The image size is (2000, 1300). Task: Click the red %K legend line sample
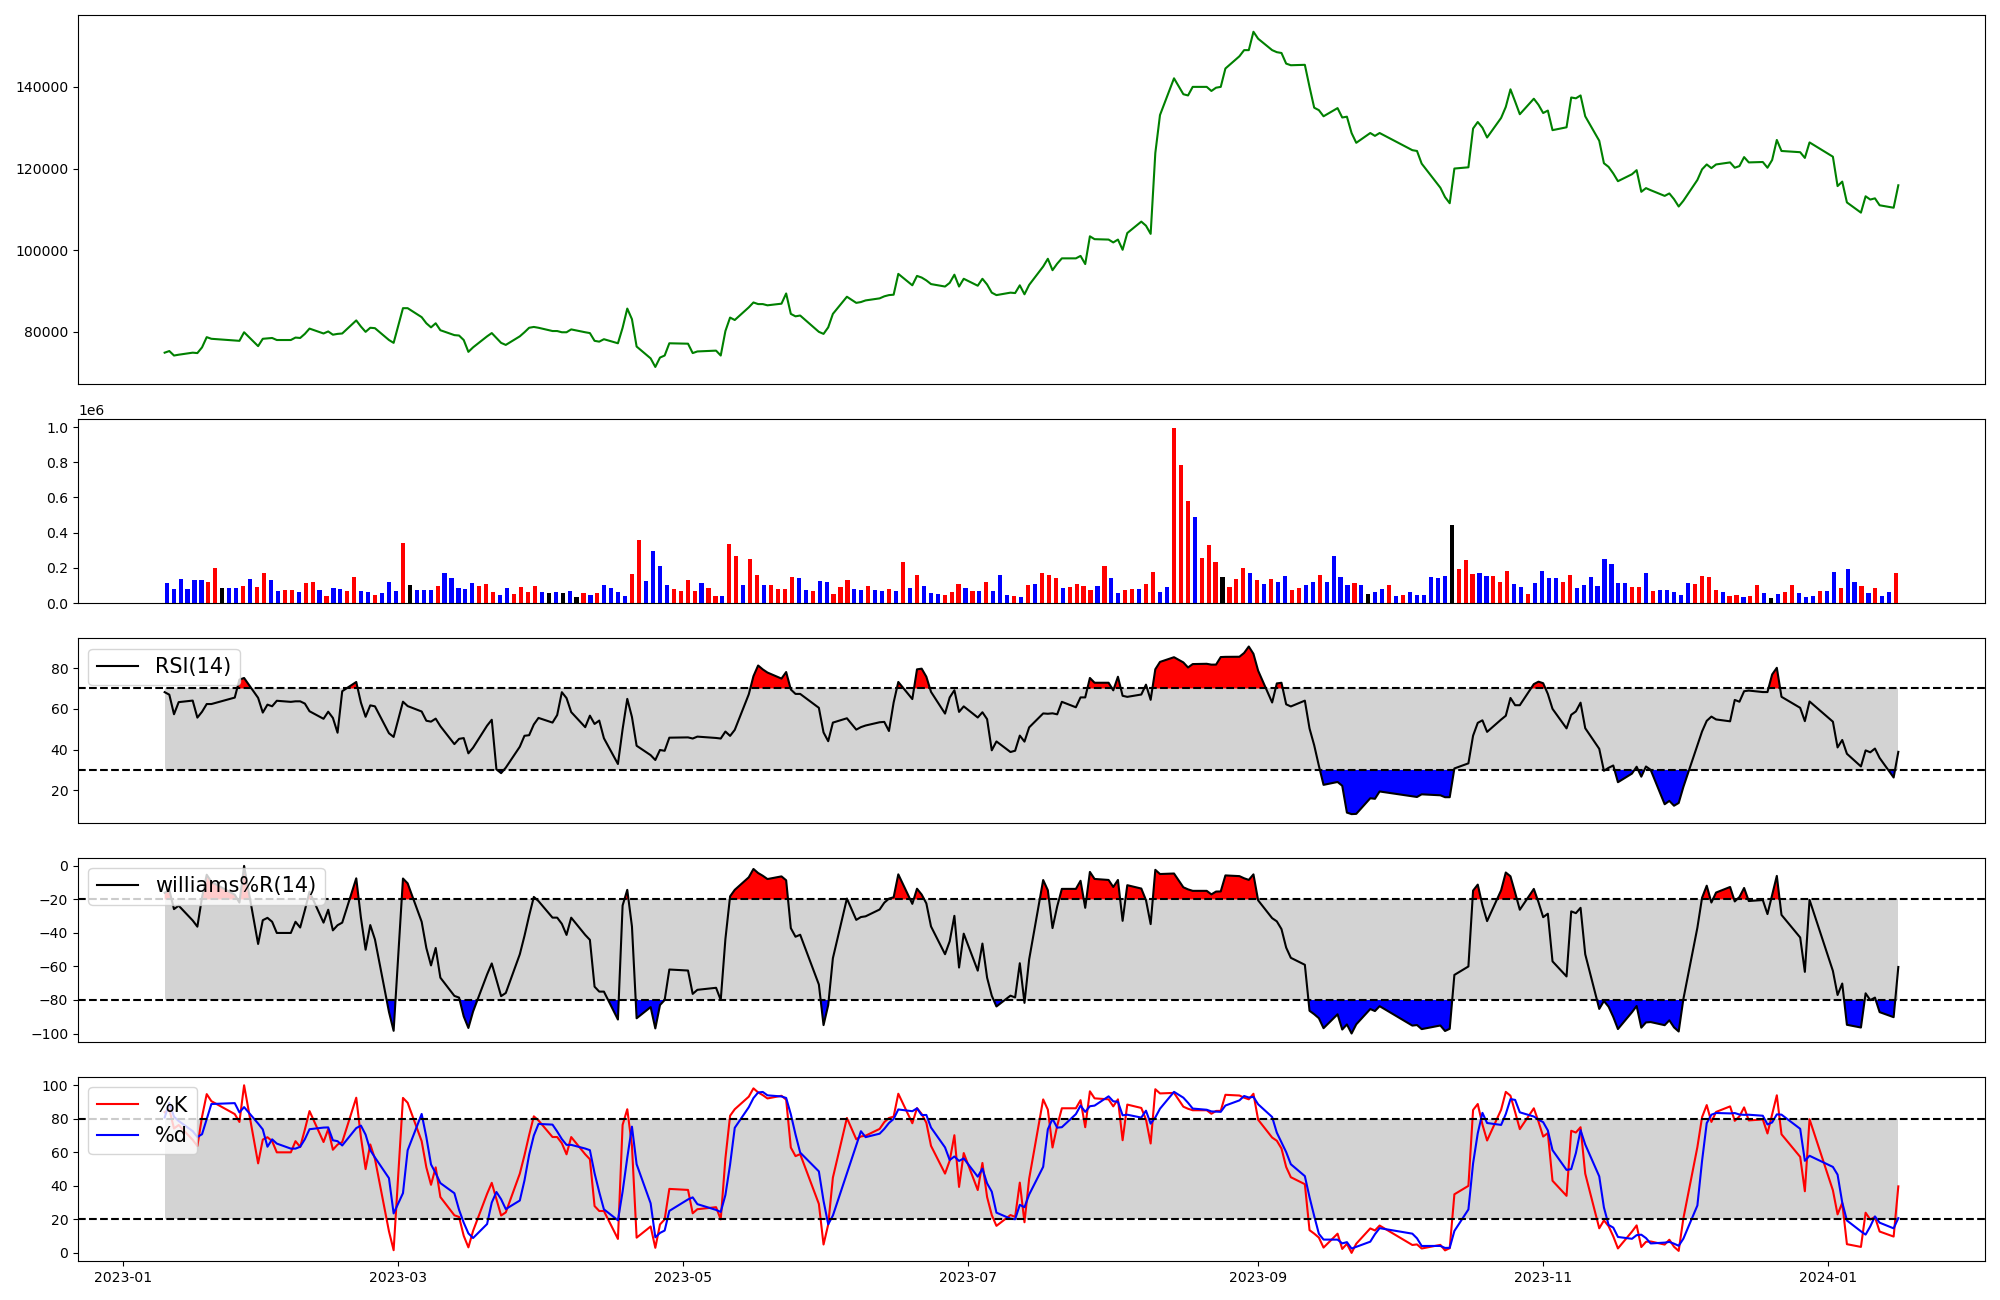116,1105
